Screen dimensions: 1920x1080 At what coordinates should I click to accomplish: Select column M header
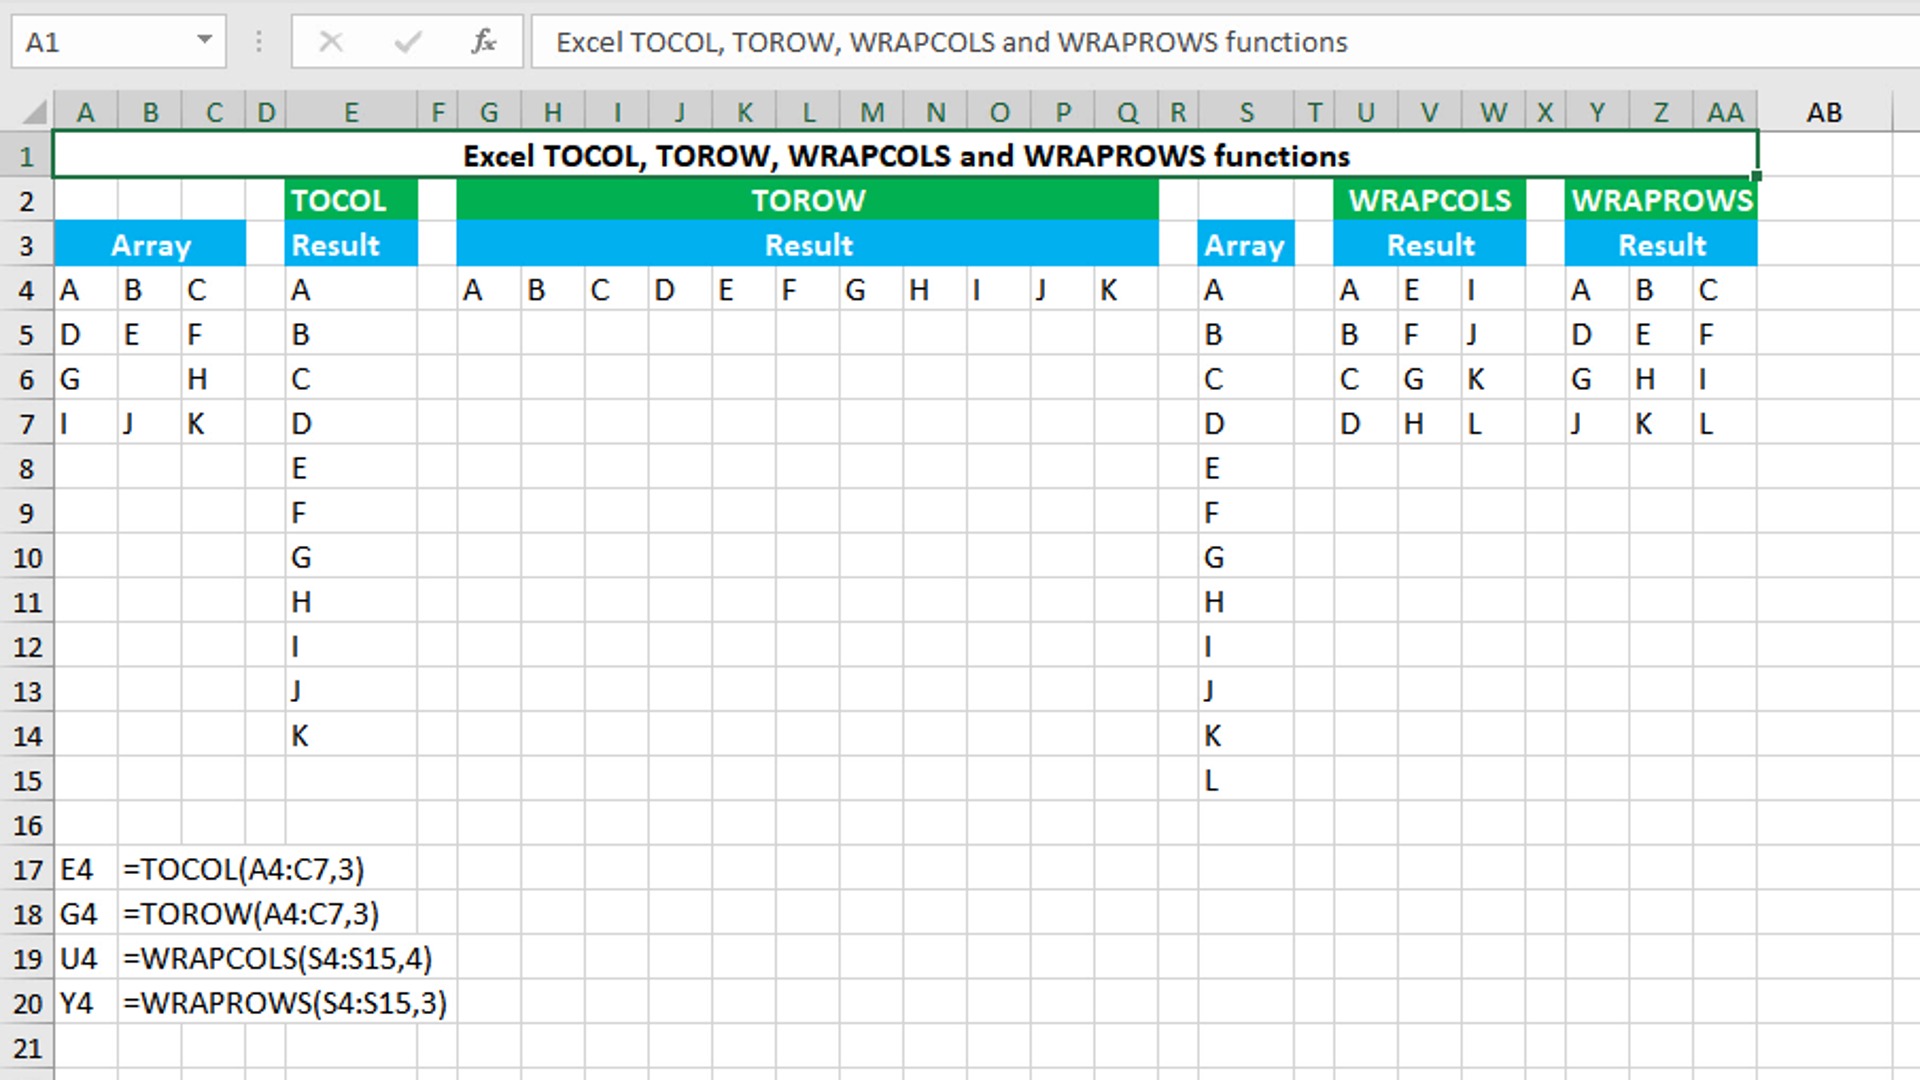coord(872,112)
